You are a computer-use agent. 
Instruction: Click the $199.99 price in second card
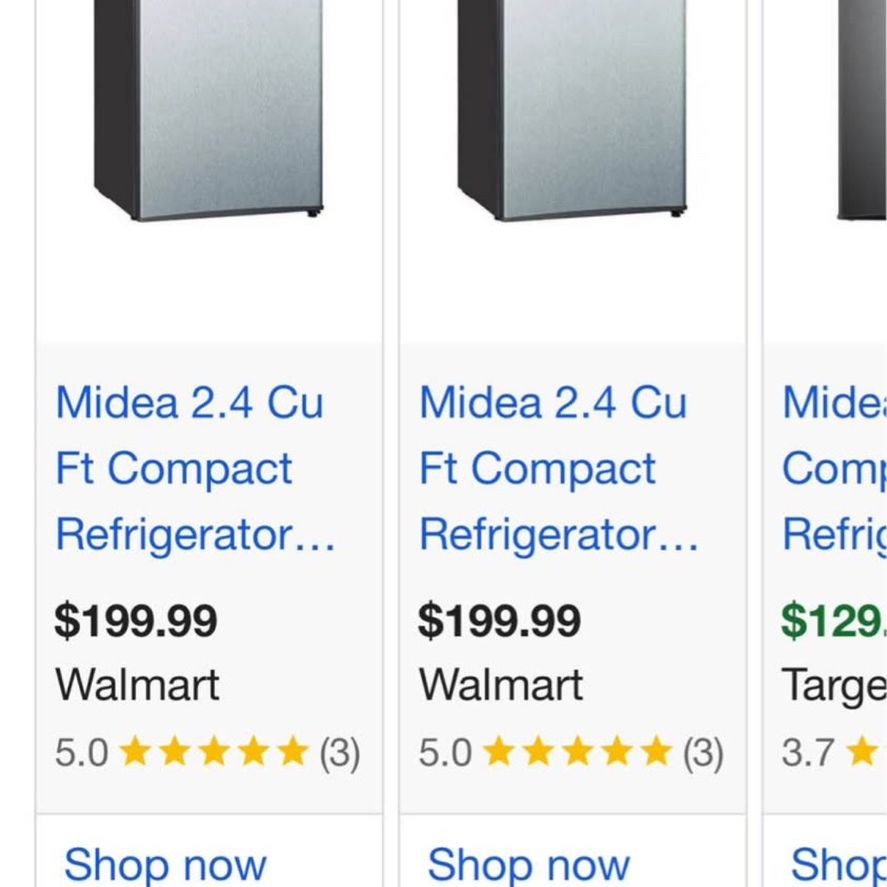click(x=500, y=621)
